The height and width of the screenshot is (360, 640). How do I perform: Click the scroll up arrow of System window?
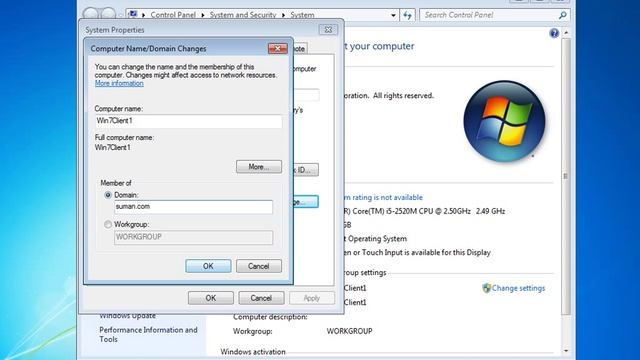(566, 33)
